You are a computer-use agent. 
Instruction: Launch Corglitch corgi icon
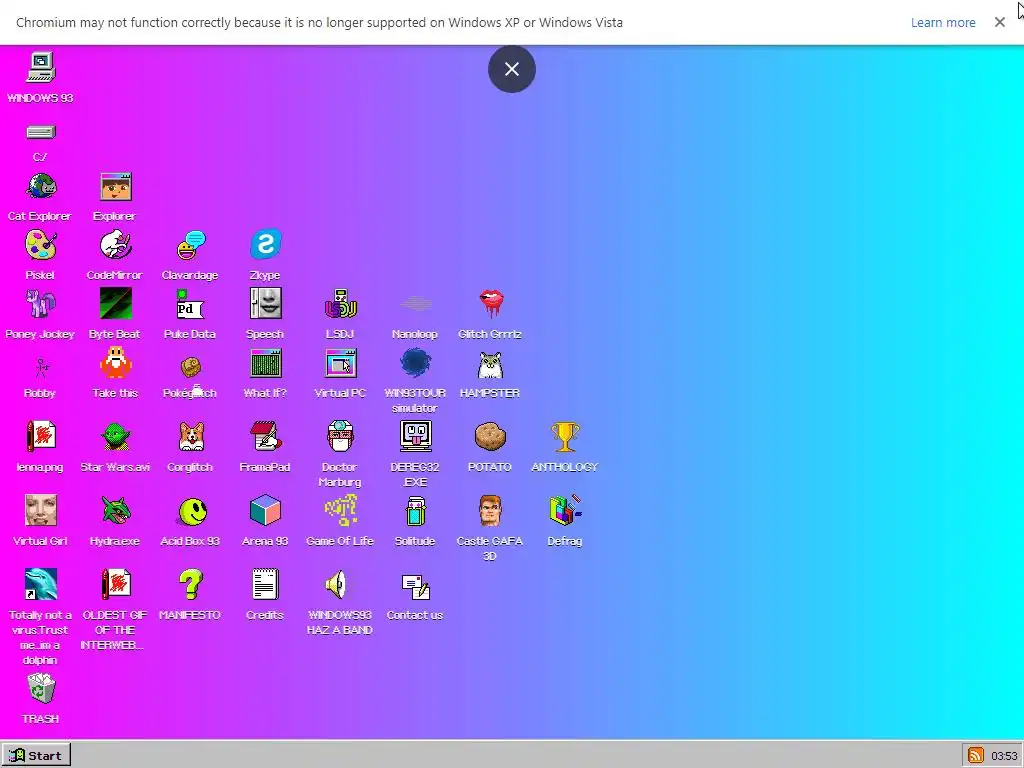point(191,437)
